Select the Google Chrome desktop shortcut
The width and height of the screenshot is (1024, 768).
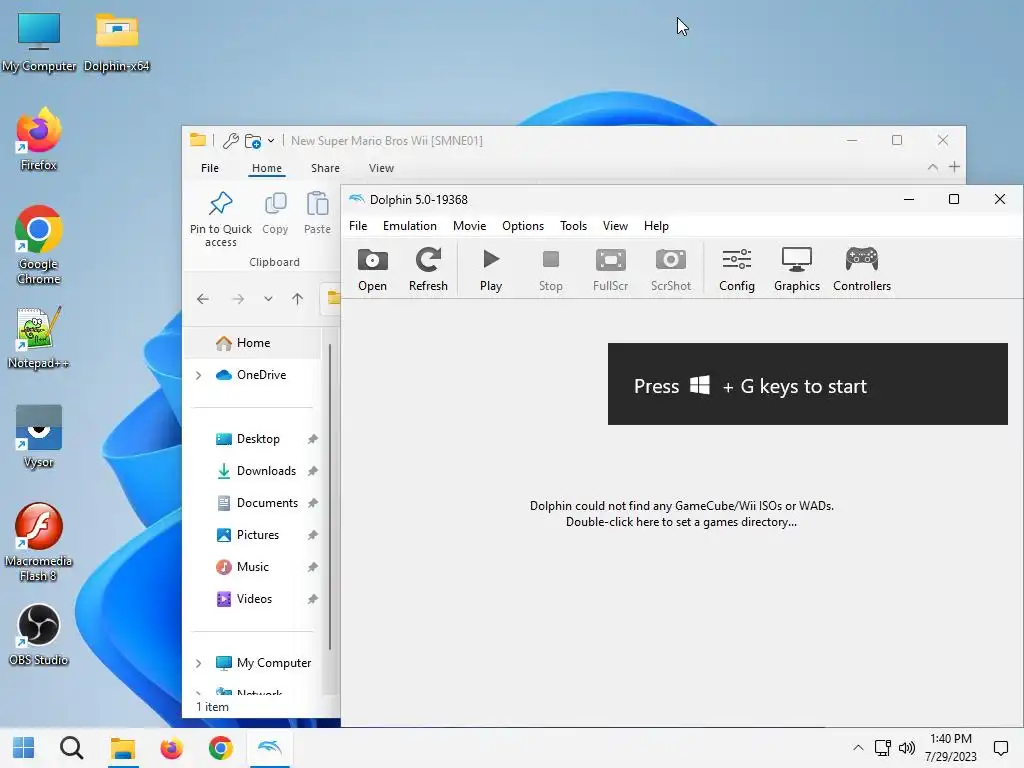tap(39, 245)
